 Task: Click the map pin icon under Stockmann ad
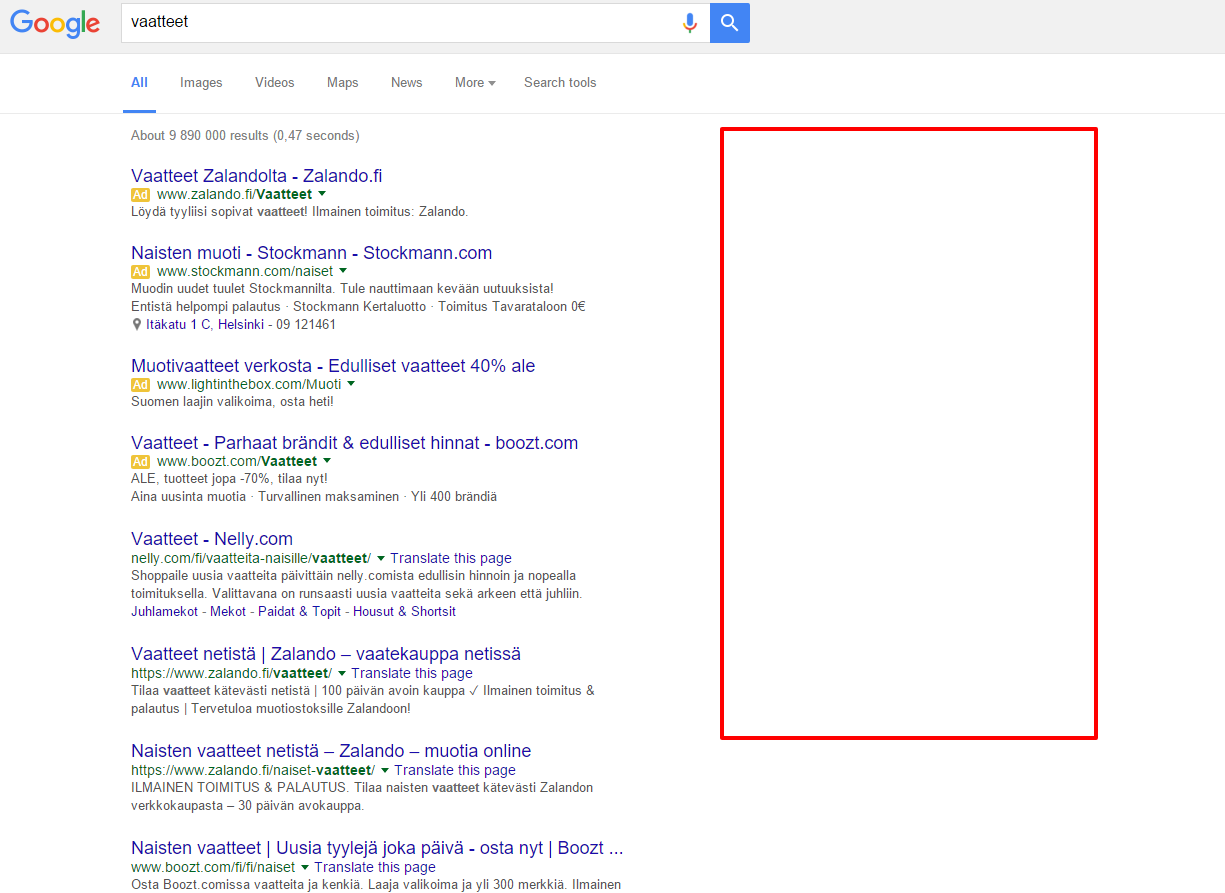coord(137,325)
